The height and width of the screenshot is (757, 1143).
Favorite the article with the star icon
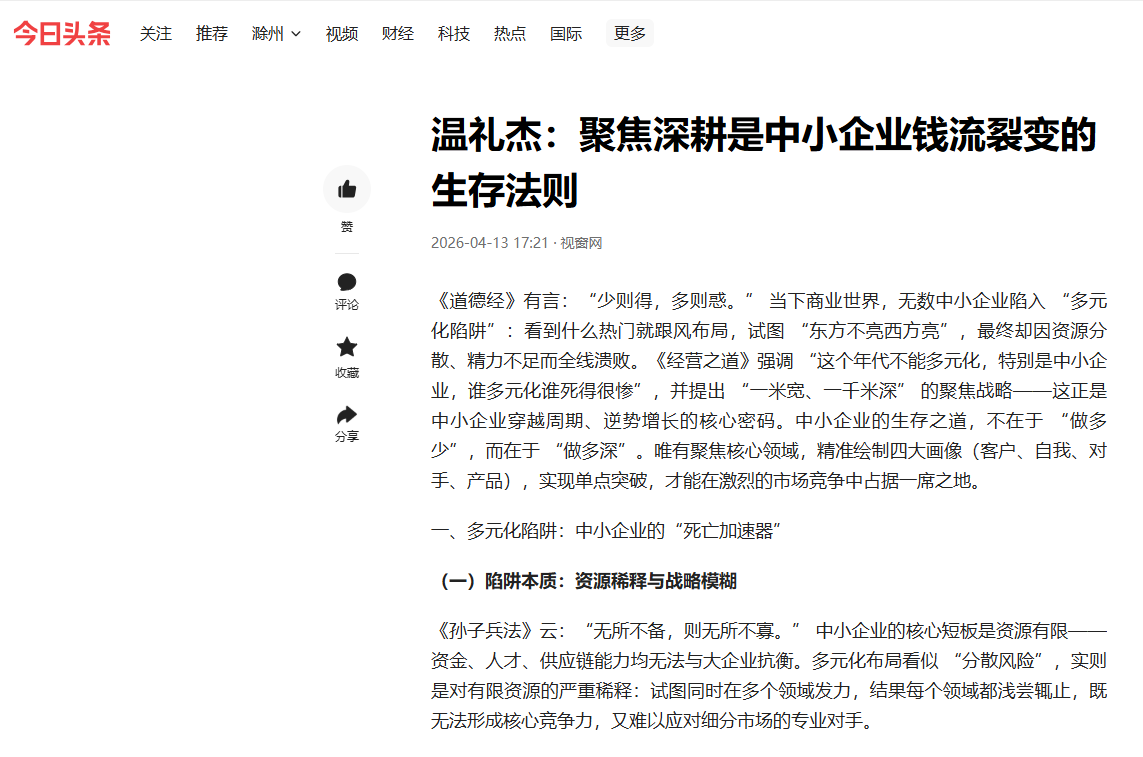click(347, 347)
